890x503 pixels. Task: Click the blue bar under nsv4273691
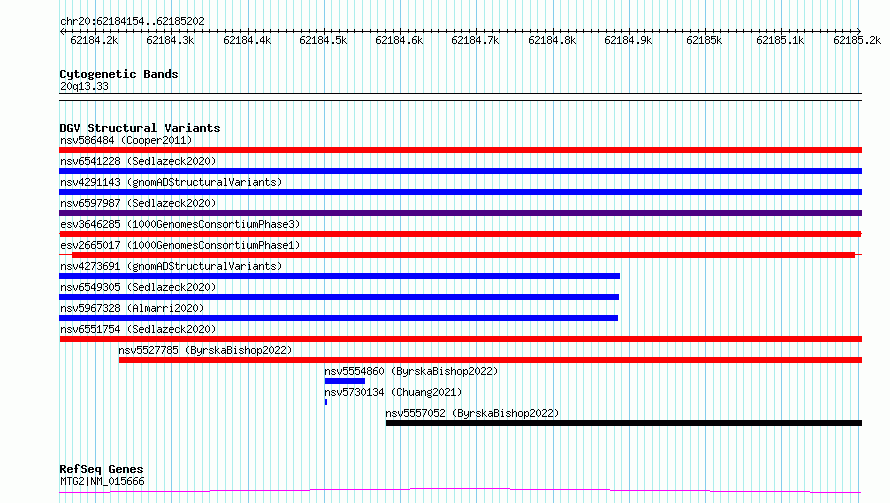[339, 276]
